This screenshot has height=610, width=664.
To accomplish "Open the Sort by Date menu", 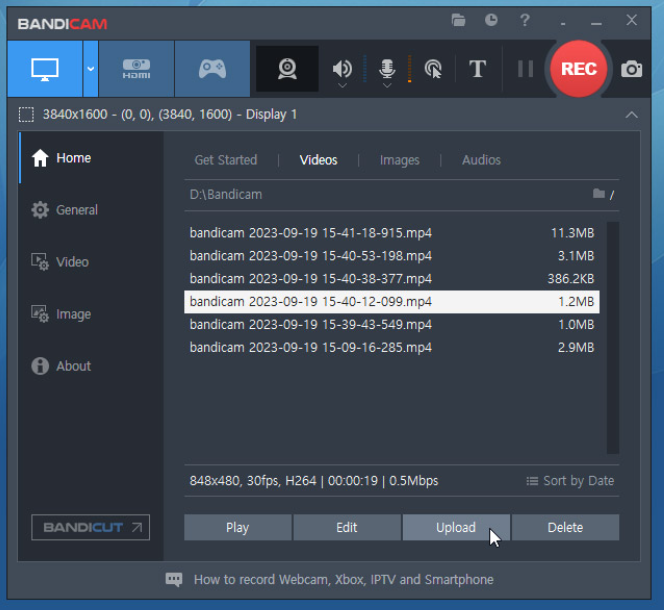I will click(x=570, y=481).
